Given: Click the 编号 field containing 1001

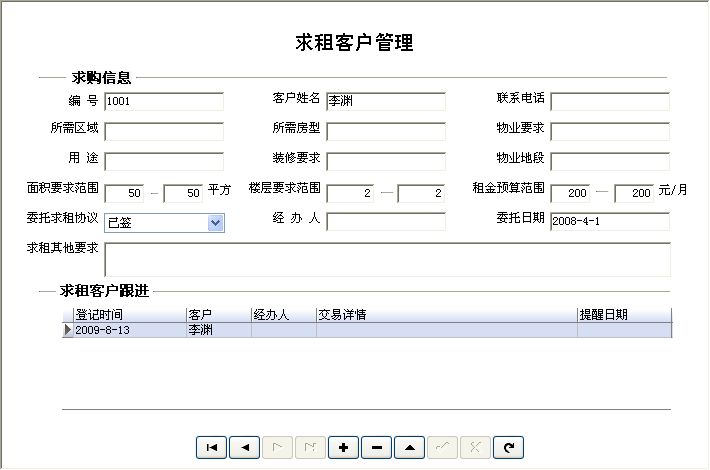Looking at the screenshot, I should click(164, 101).
